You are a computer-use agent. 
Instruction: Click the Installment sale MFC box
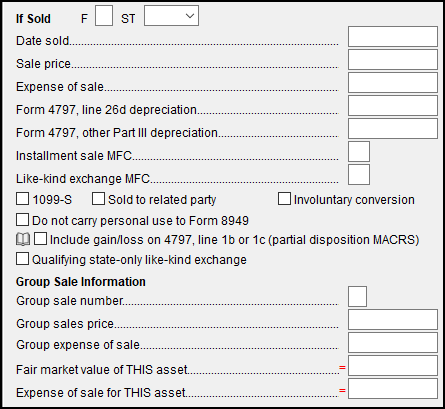point(359,152)
